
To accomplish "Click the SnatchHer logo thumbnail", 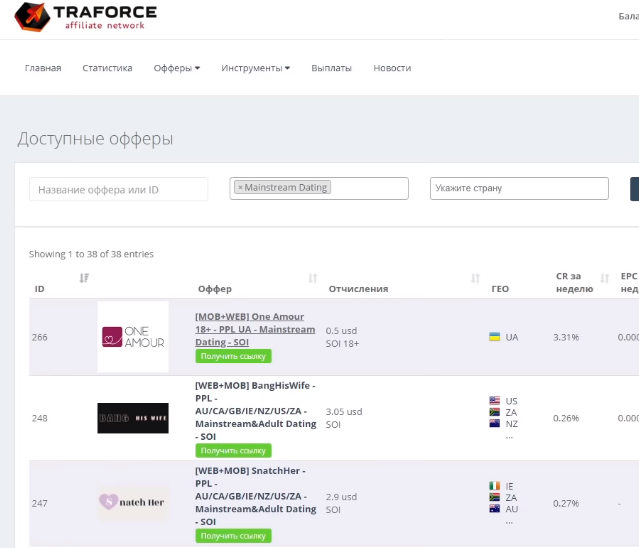I will [x=133, y=503].
